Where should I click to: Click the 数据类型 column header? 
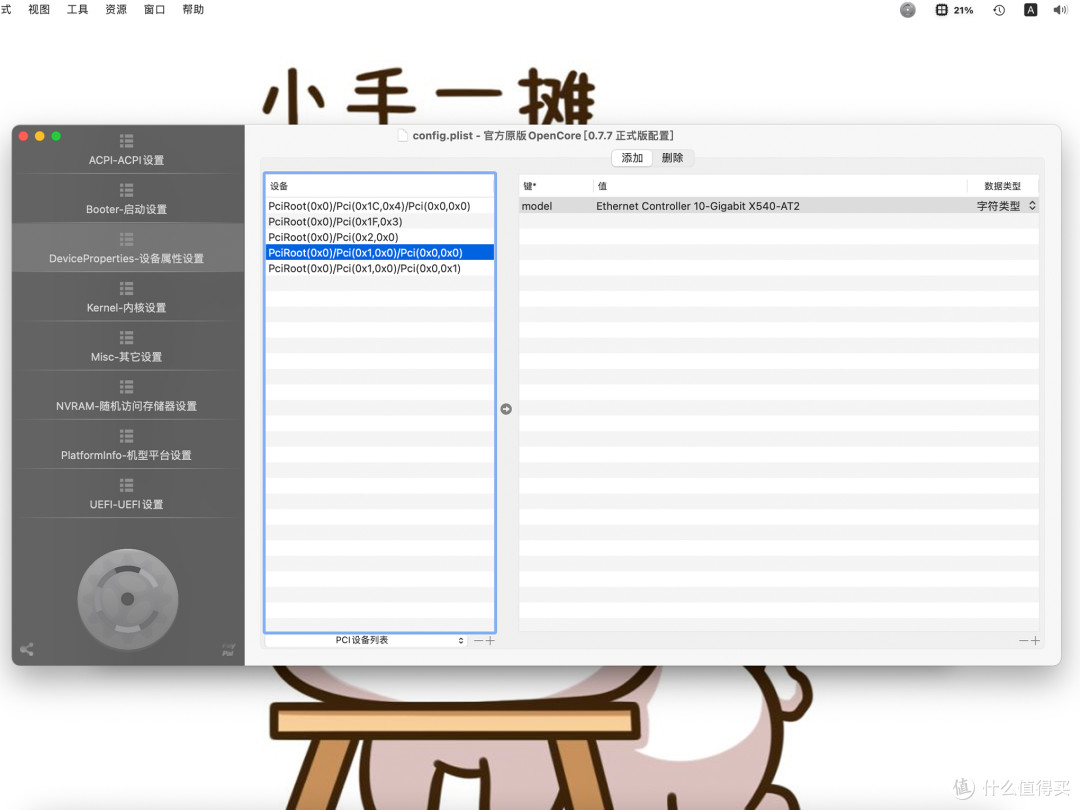click(1002, 186)
